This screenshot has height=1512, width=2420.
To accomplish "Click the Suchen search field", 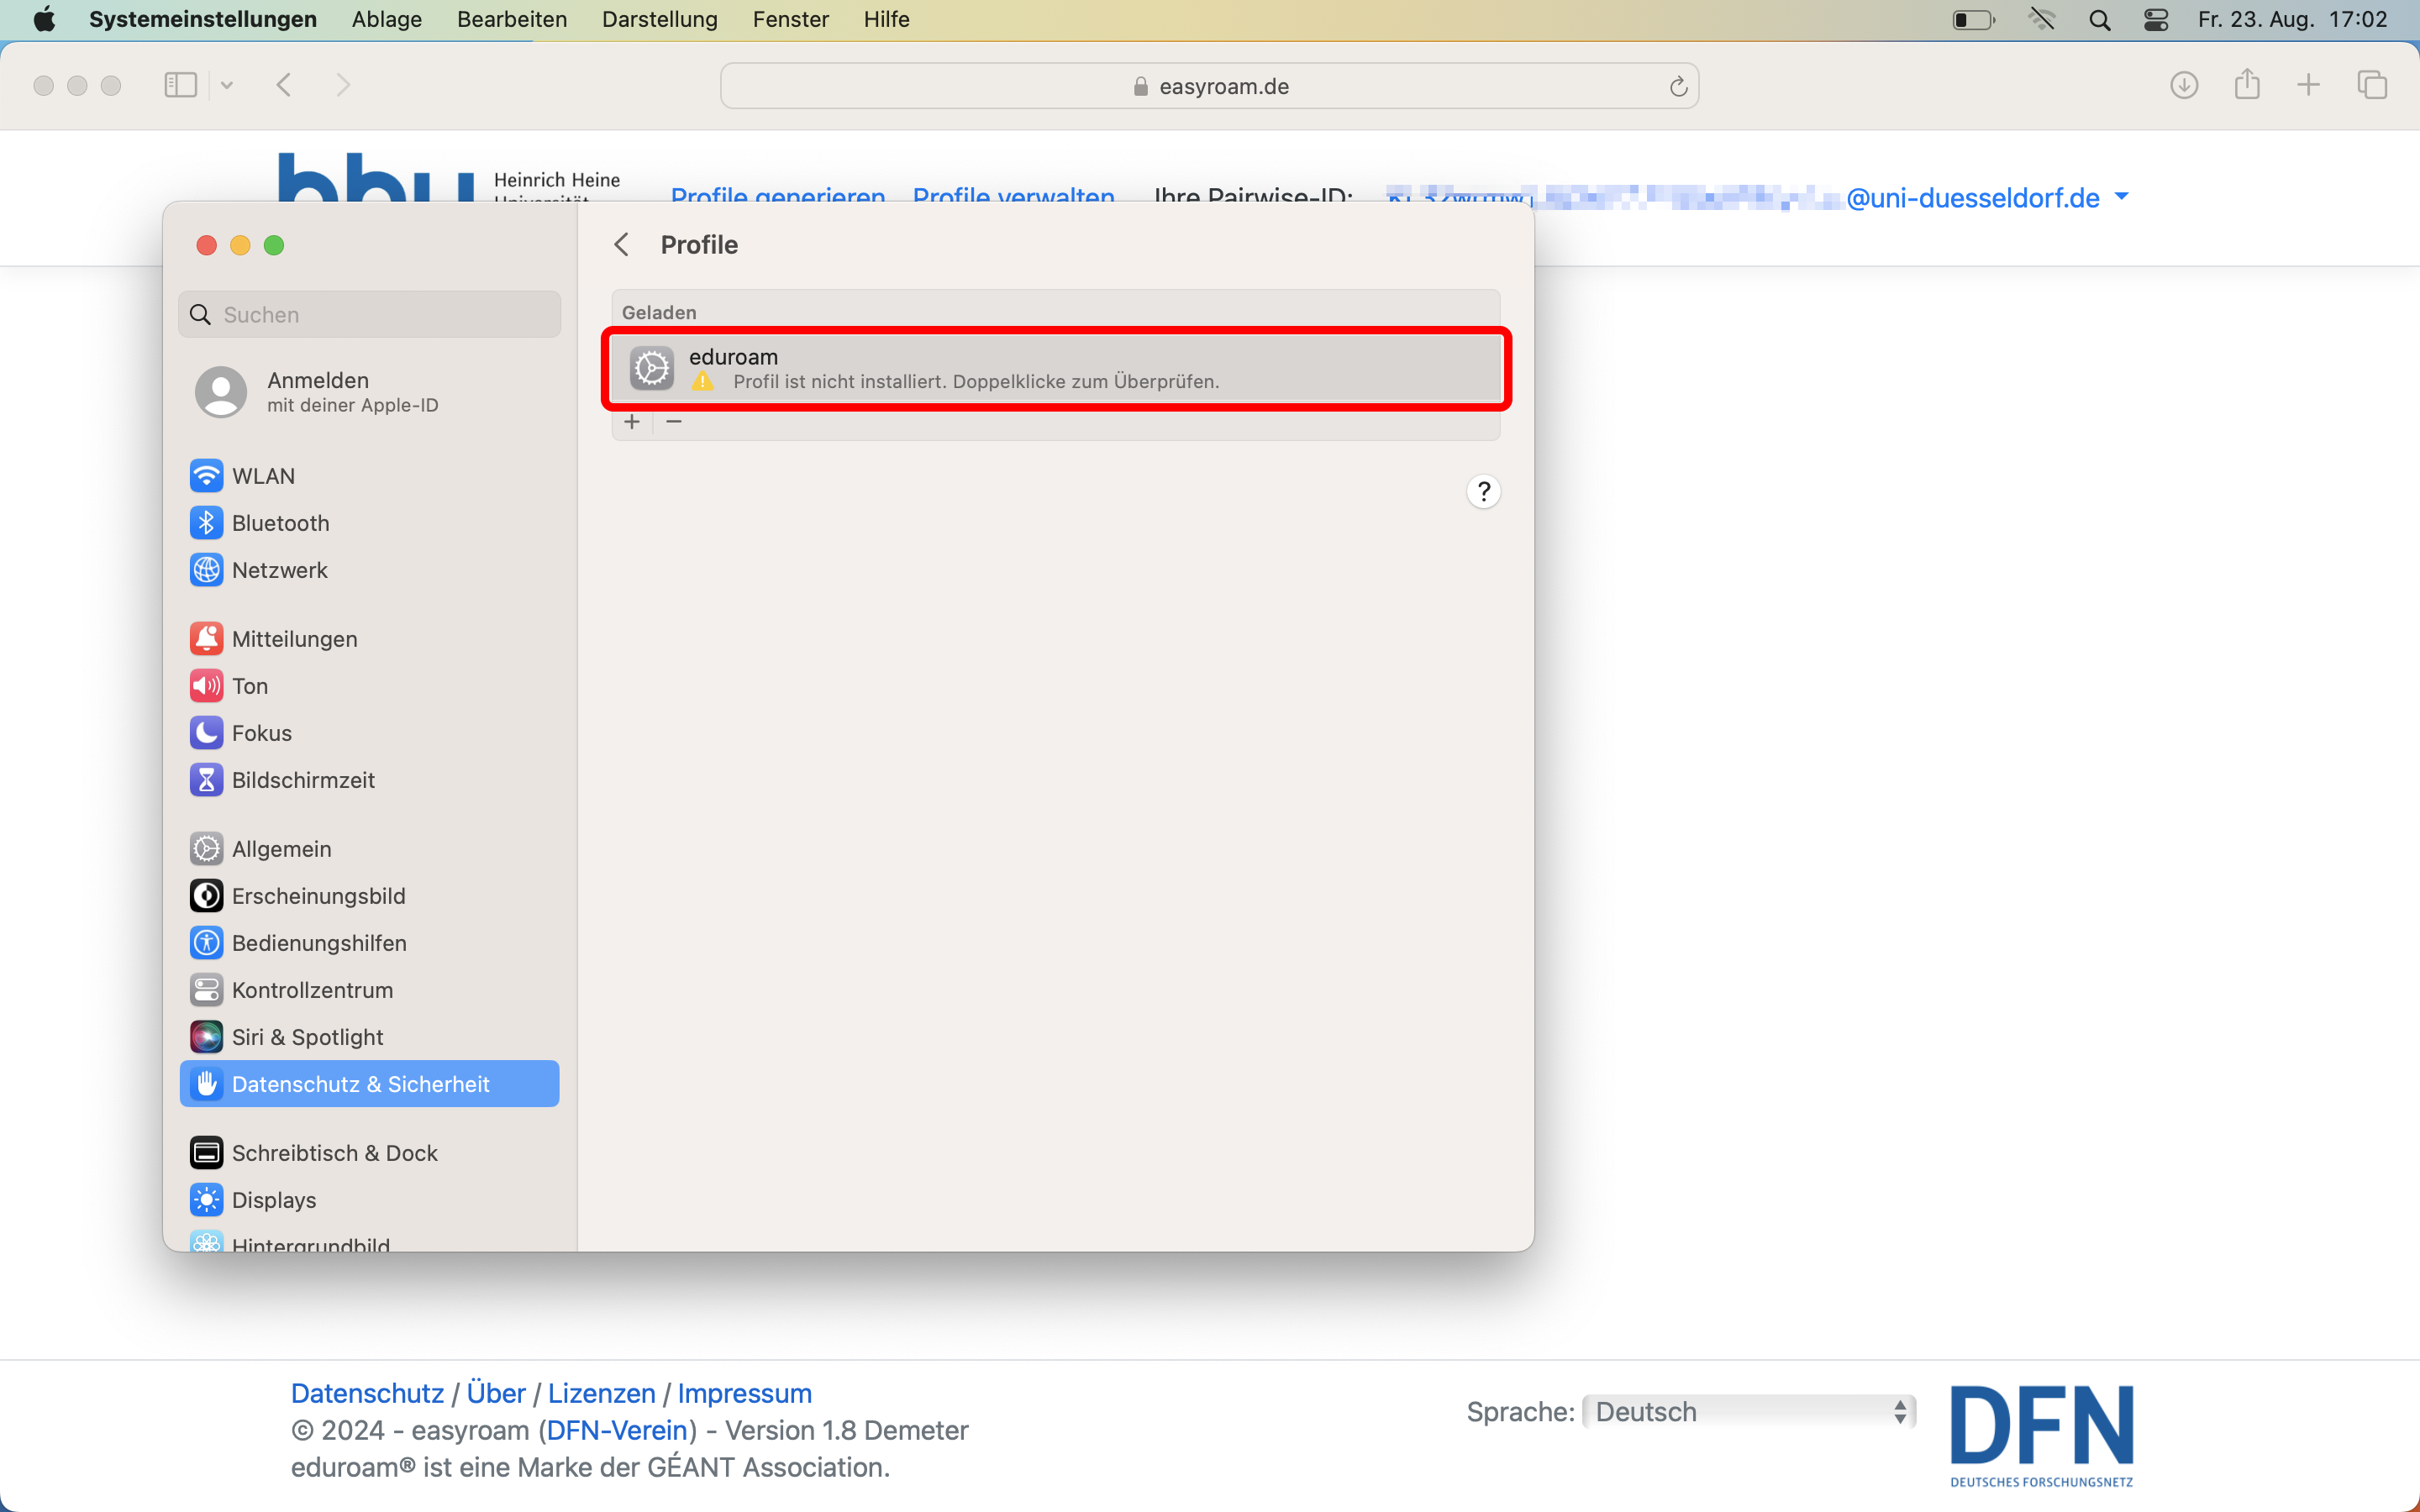I will coord(369,314).
